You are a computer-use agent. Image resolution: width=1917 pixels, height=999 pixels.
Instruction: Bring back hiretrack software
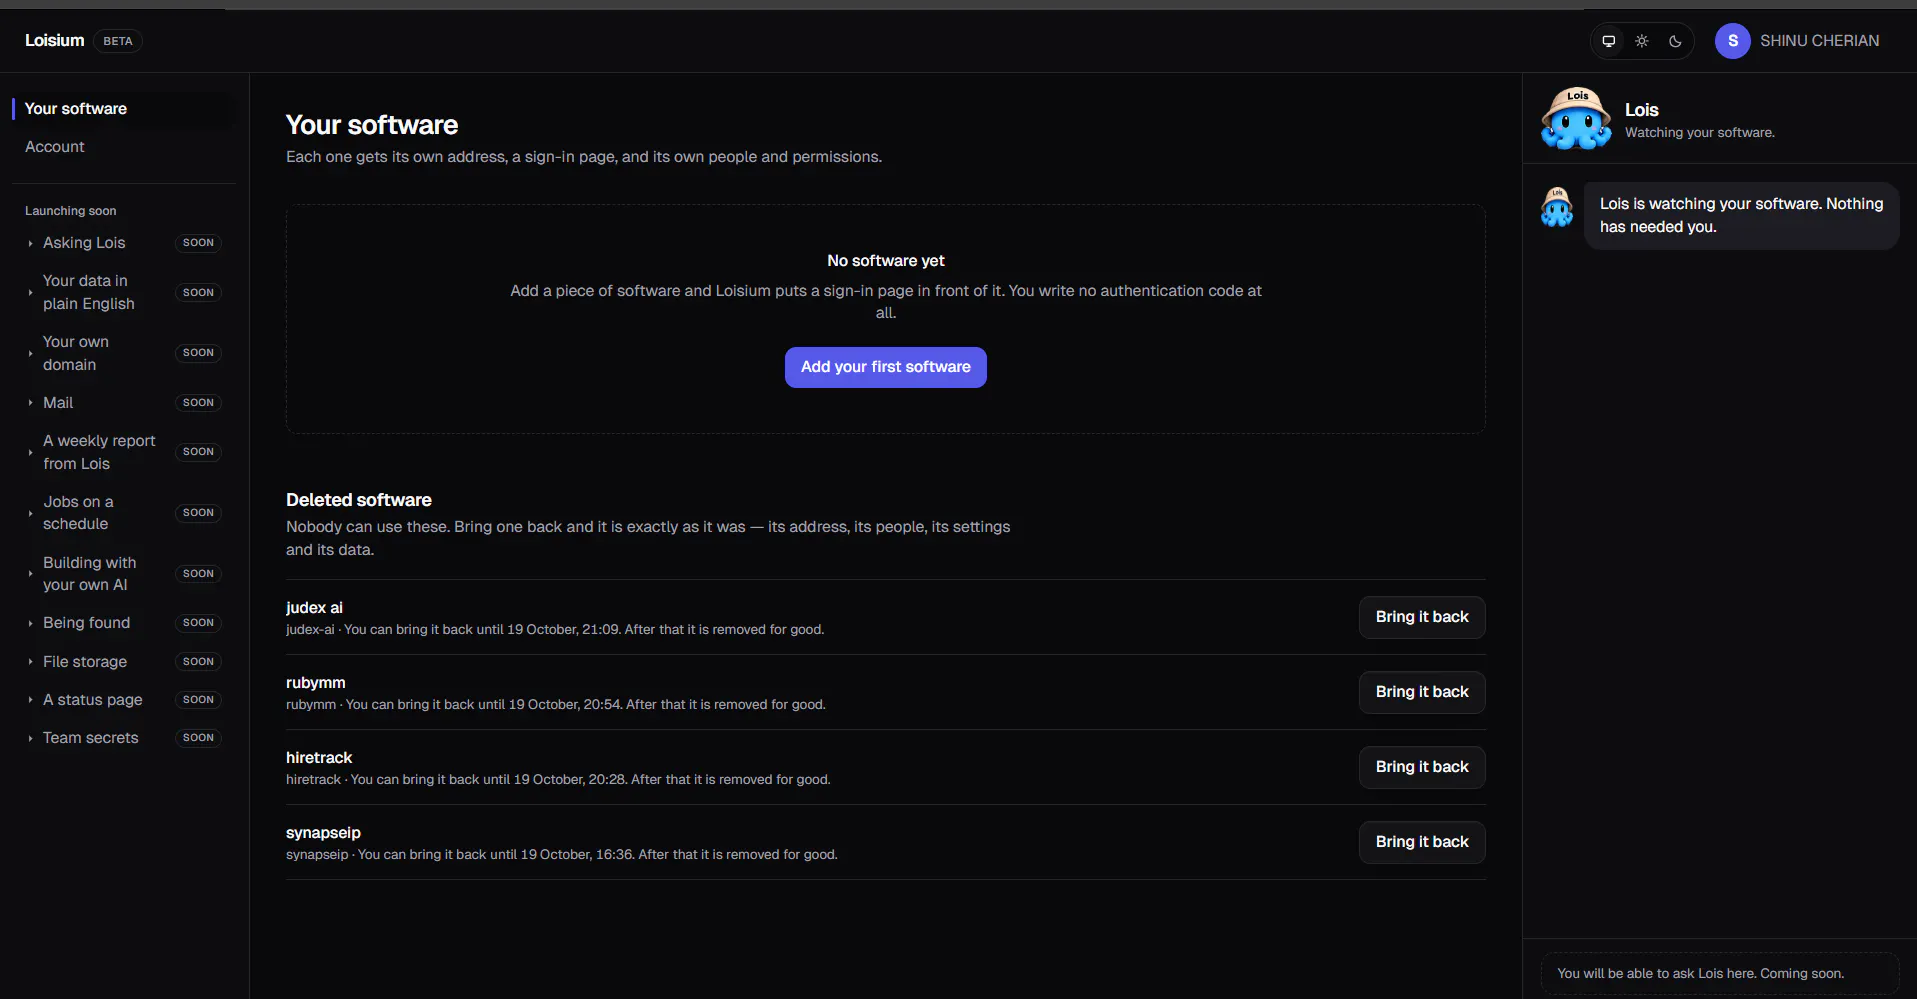pos(1422,767)
